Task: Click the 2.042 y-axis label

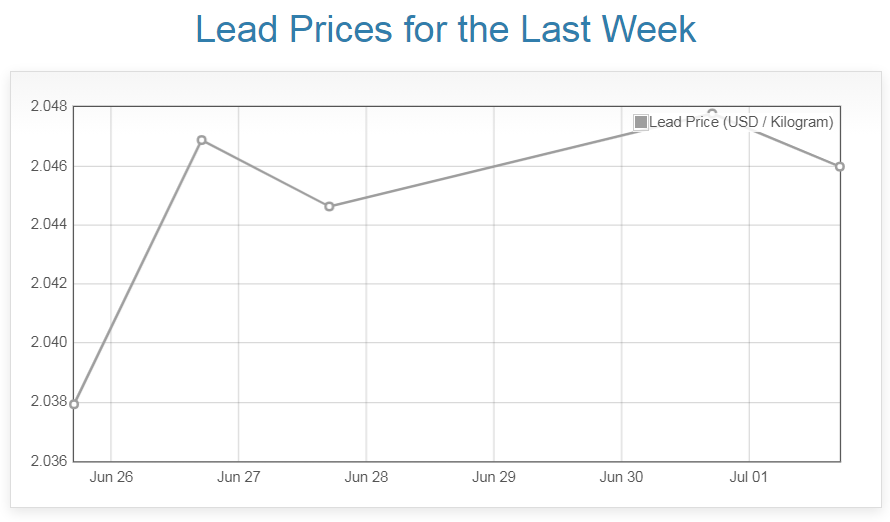Action: pos(48,283)
